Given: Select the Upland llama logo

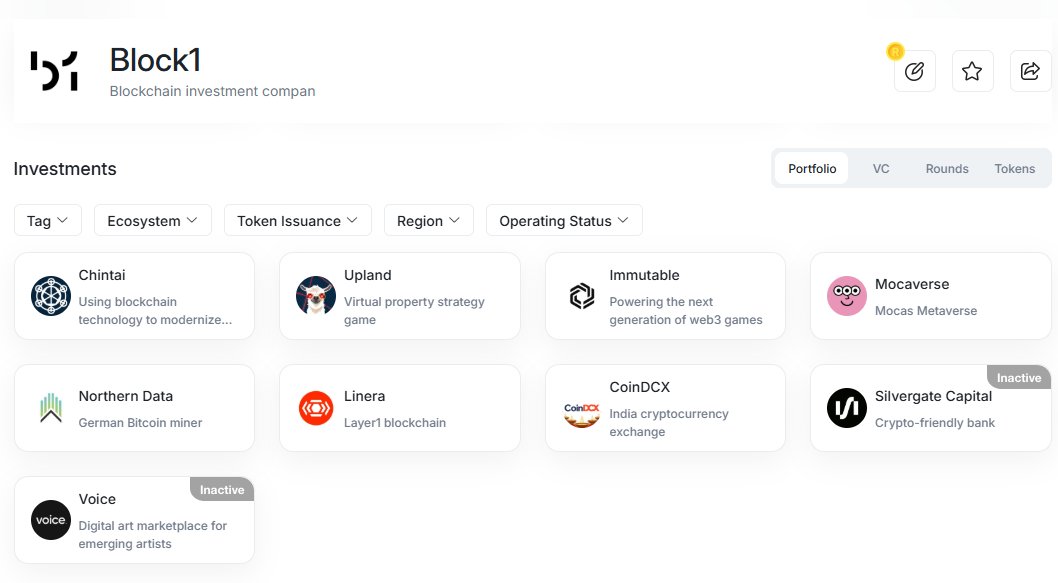Looking at the screenshot, I should click(316, 296).
